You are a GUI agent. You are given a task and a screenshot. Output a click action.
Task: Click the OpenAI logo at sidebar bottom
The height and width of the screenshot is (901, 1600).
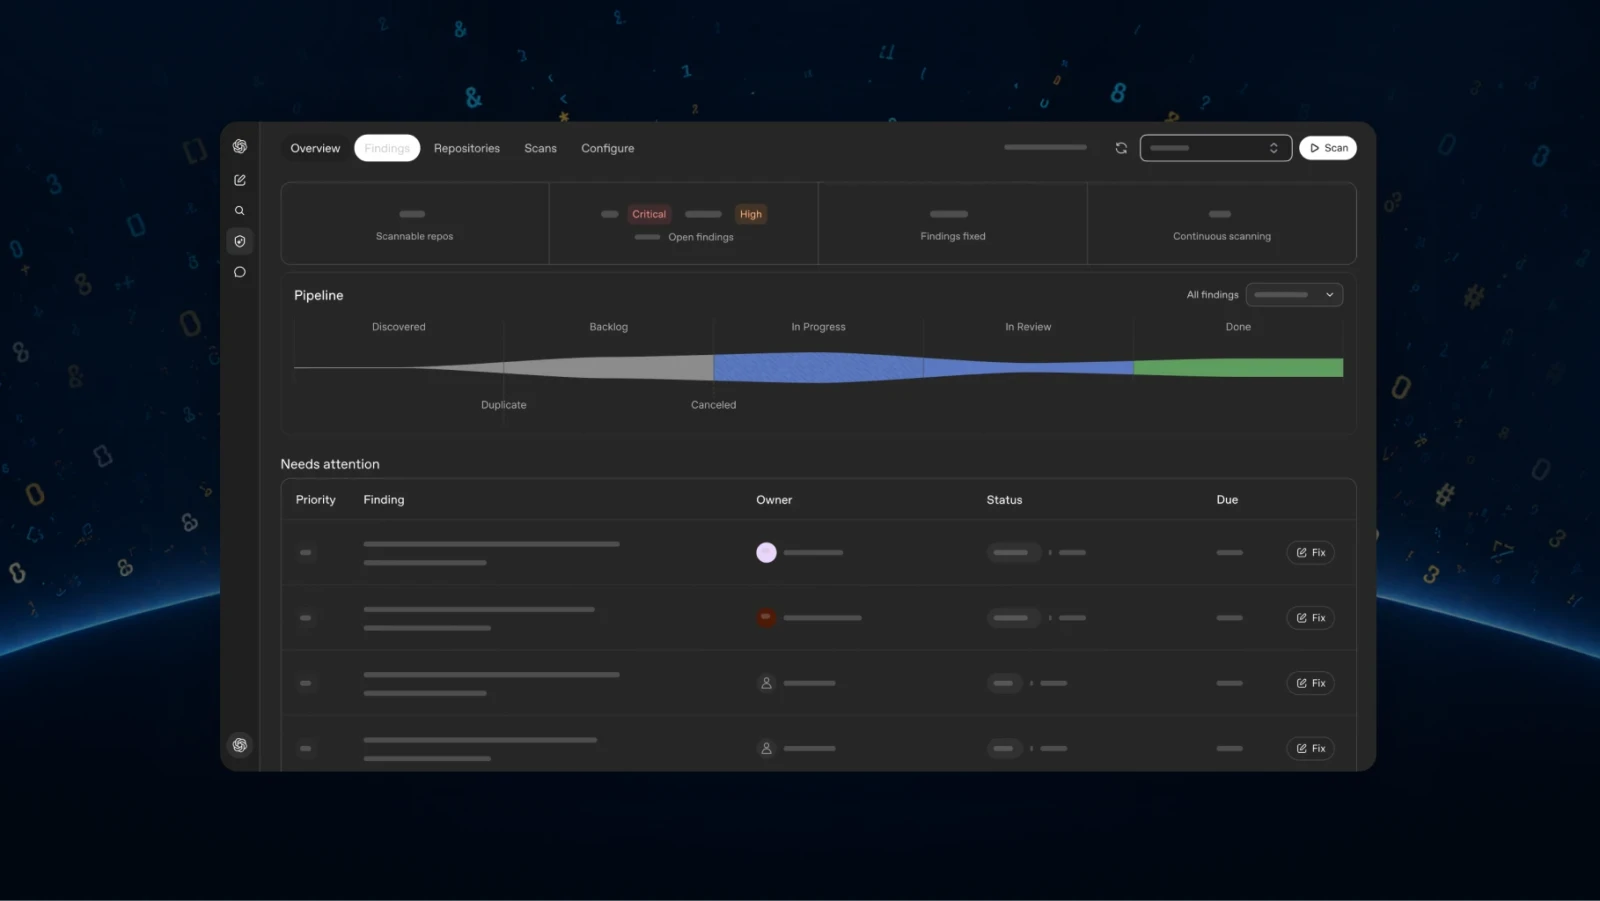click(x=240, y=745)
